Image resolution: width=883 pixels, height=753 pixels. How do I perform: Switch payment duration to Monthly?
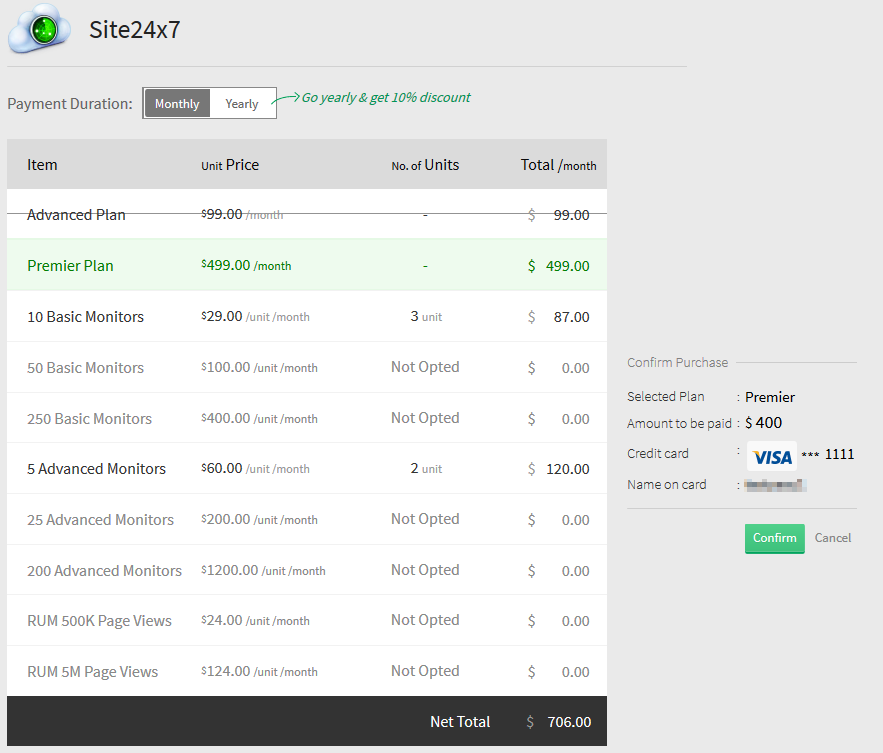coord(177,104)
